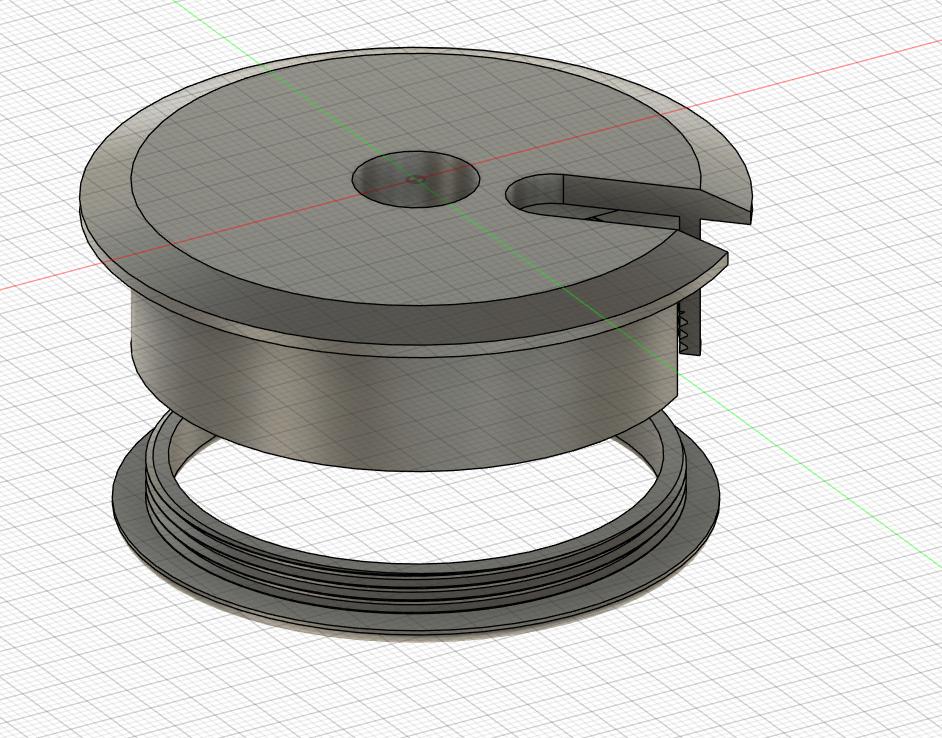Click the small teeth on the side clip
This screenshot has width=942, height=738.
click(684, 329)
